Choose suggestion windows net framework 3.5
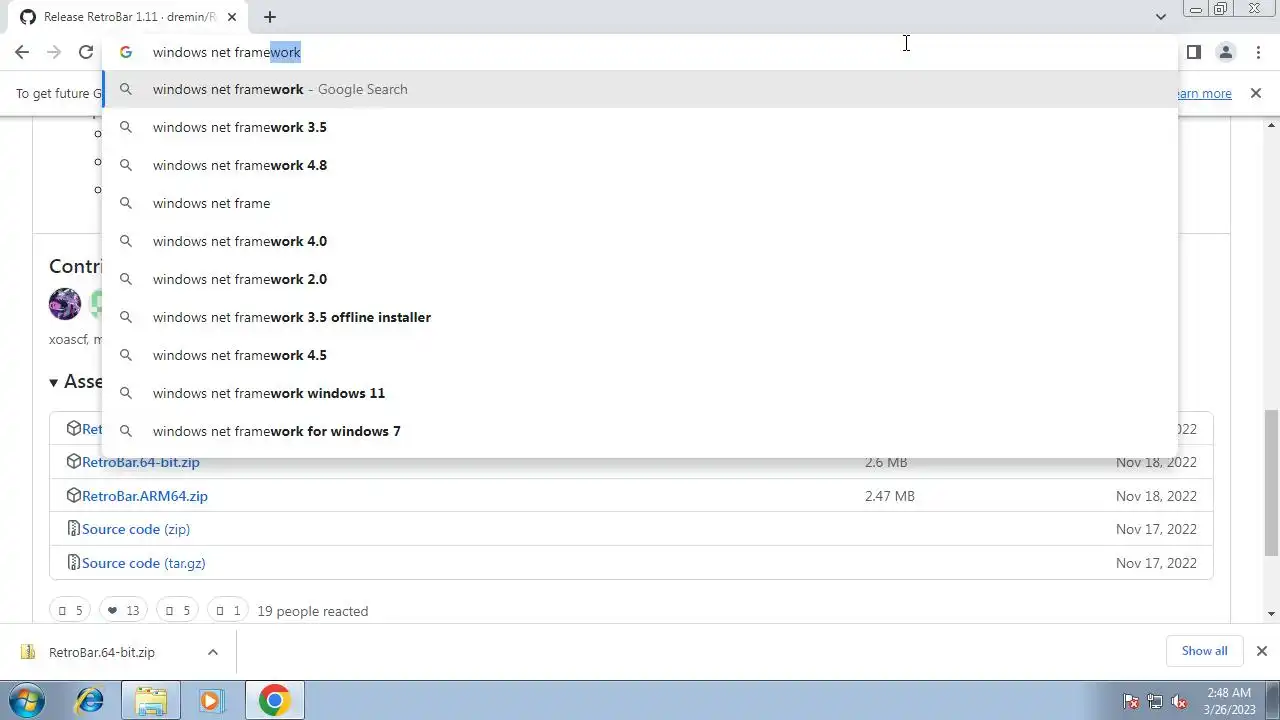 pos(640,127)
